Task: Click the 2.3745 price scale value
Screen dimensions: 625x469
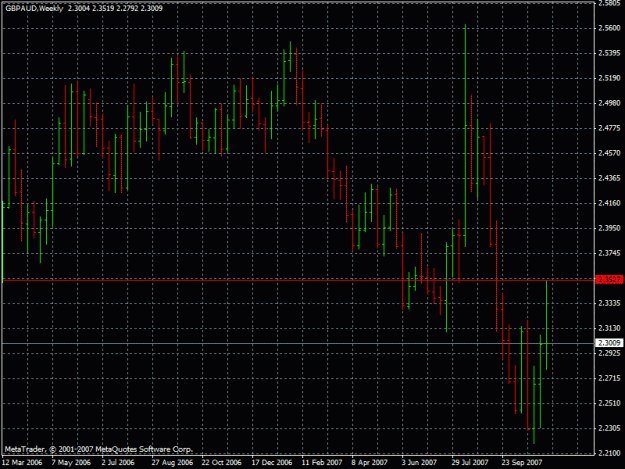Action: [609, 253]
